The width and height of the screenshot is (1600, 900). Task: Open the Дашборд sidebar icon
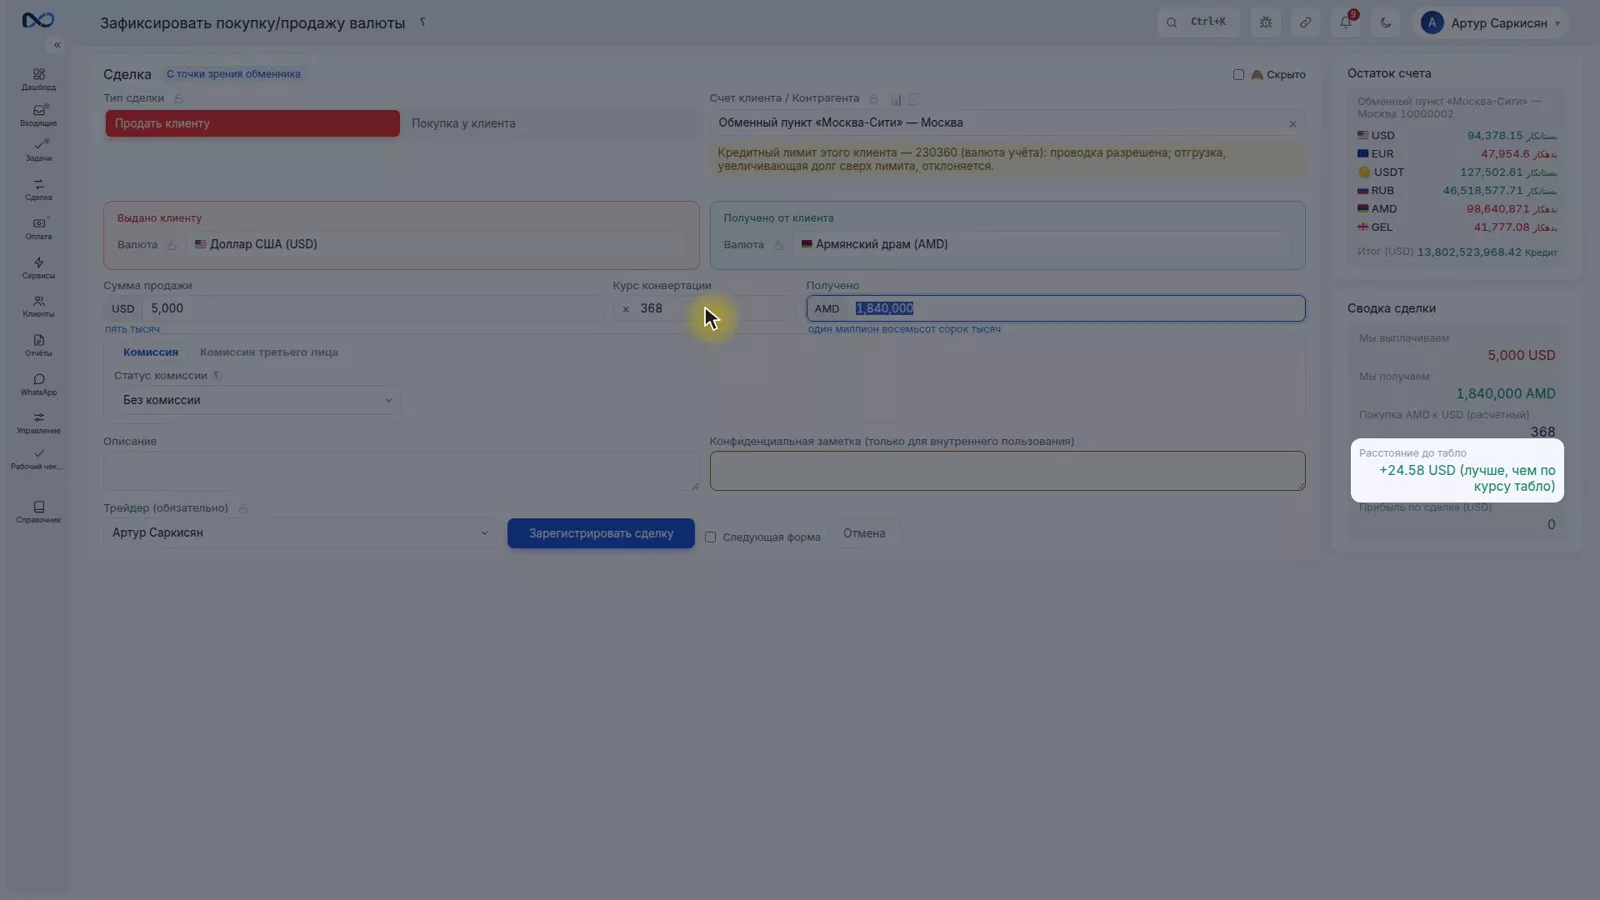38,79
